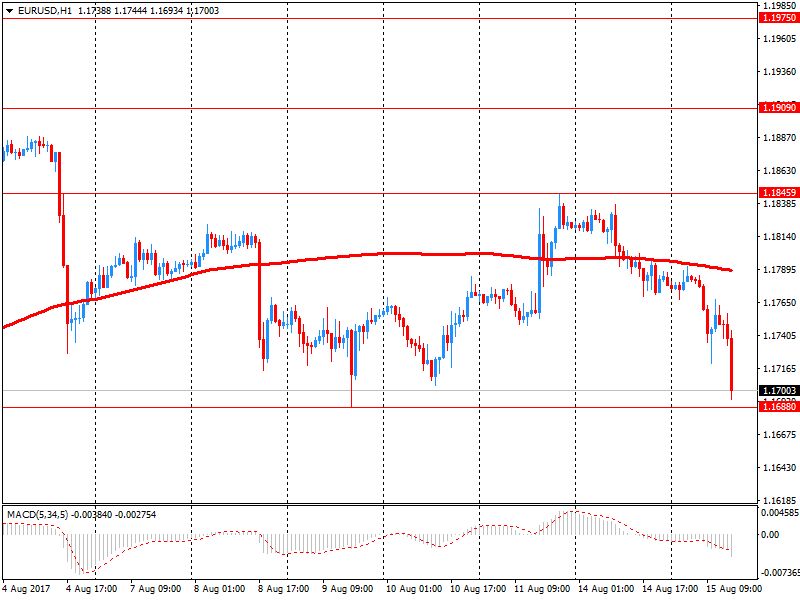
Task: Click the 1.17405 price axis value
Action: click(x=780, y=336)
